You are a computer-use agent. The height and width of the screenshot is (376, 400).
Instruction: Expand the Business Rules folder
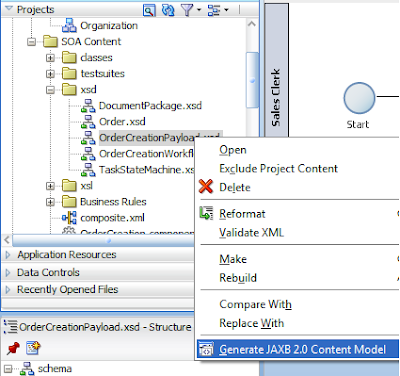click(50, 202)
